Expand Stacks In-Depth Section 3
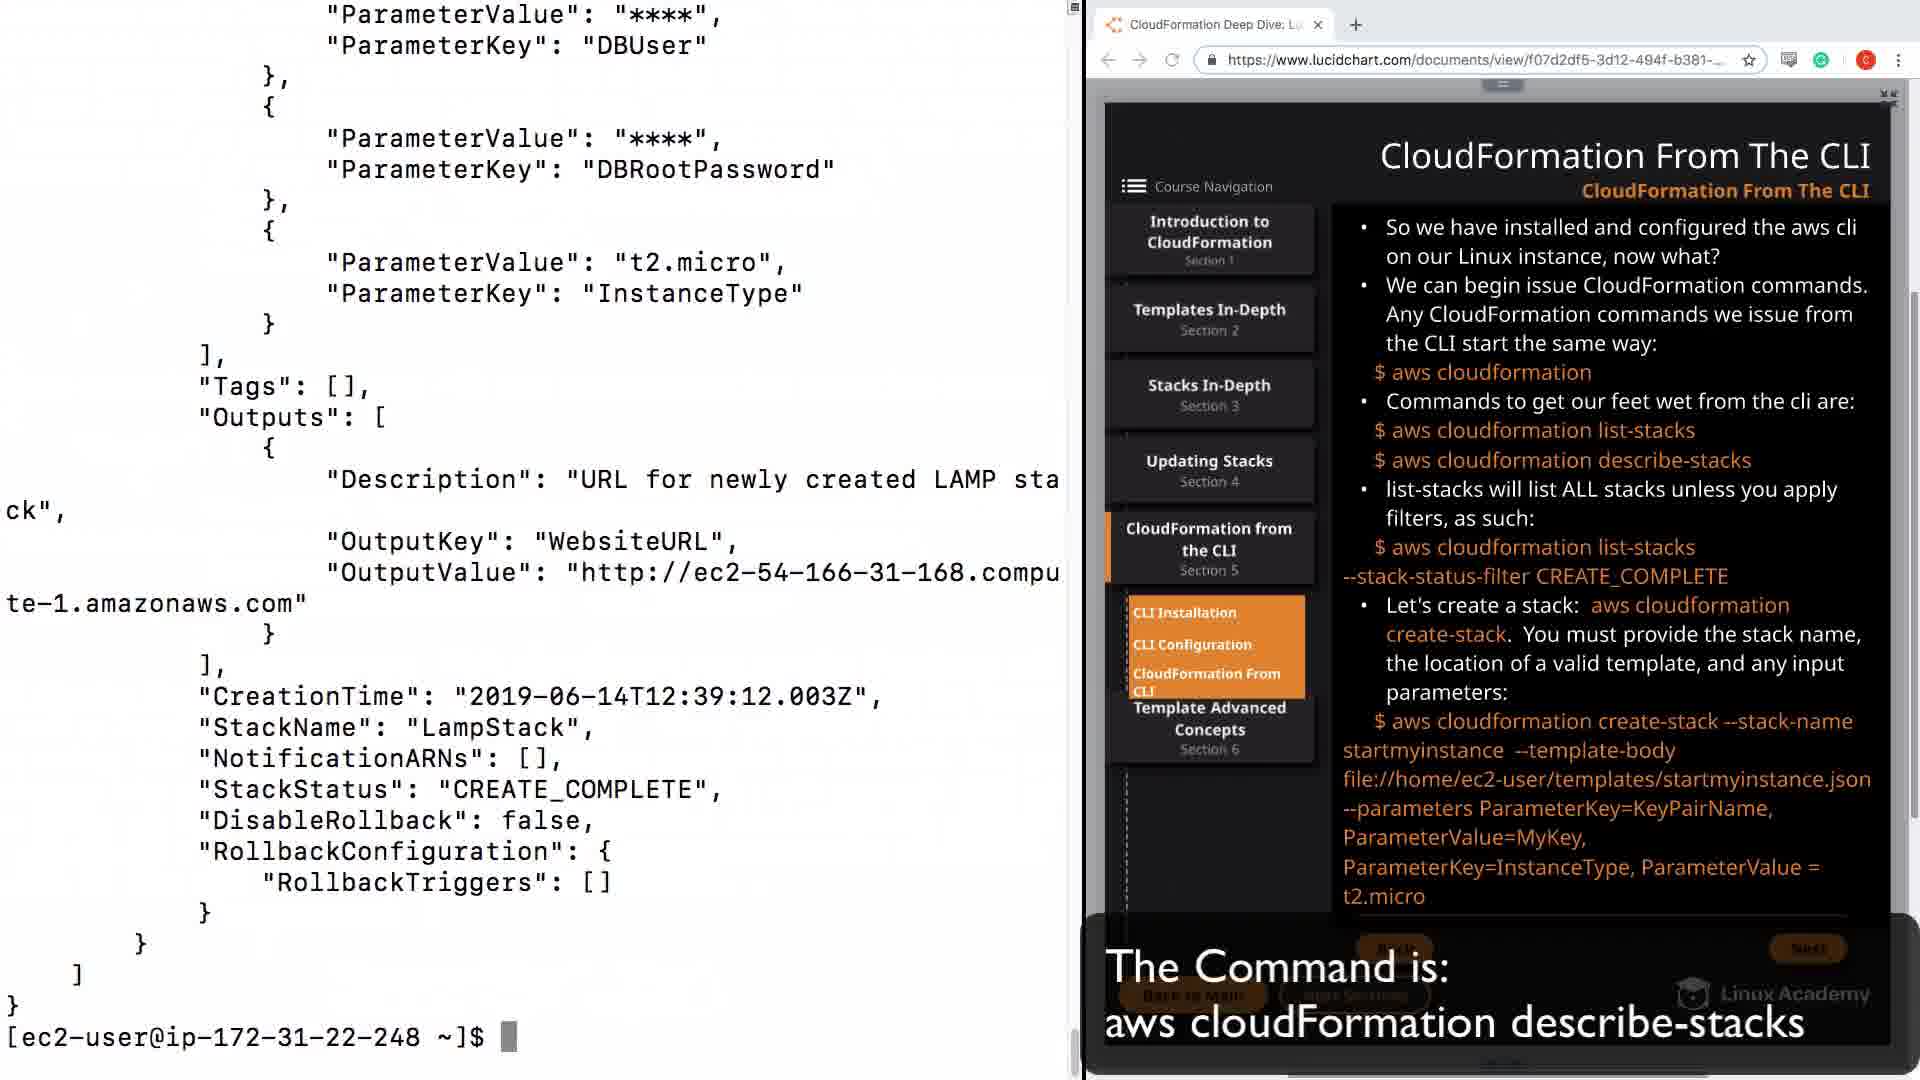The height and width of the screenshot is (1080, 1920). tap(1209, 395)
